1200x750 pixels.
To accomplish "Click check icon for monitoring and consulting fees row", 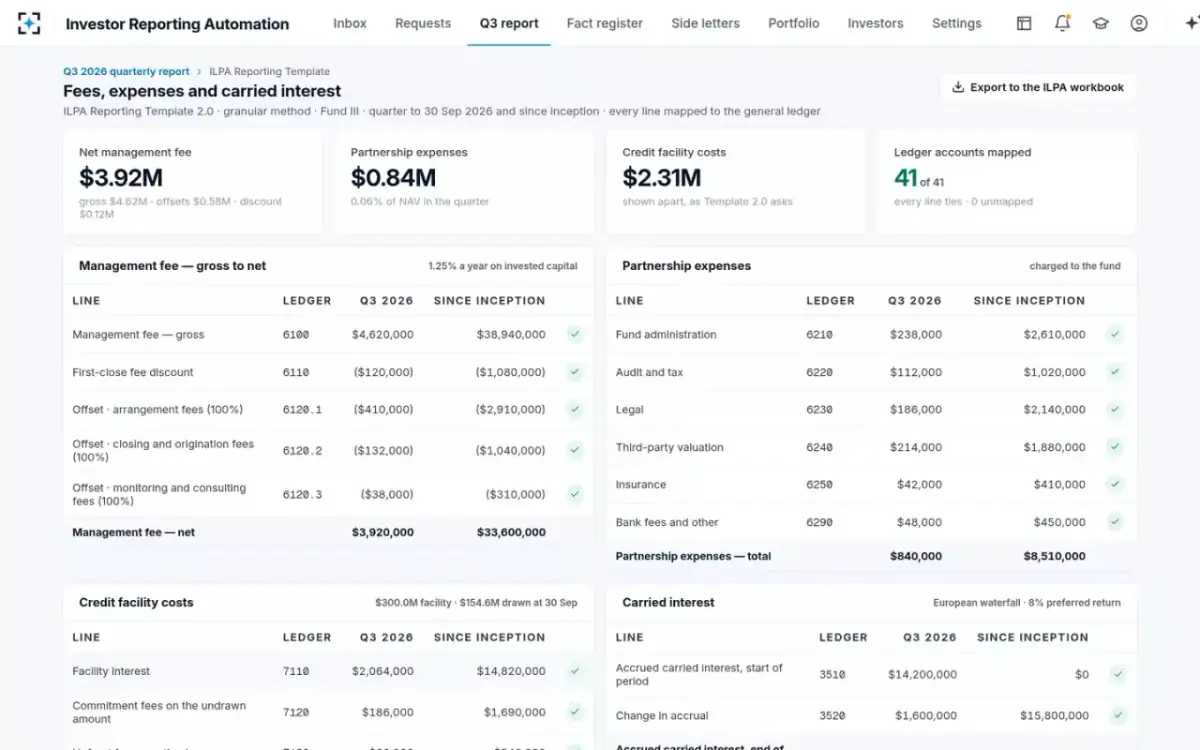I will coord(575,494).
